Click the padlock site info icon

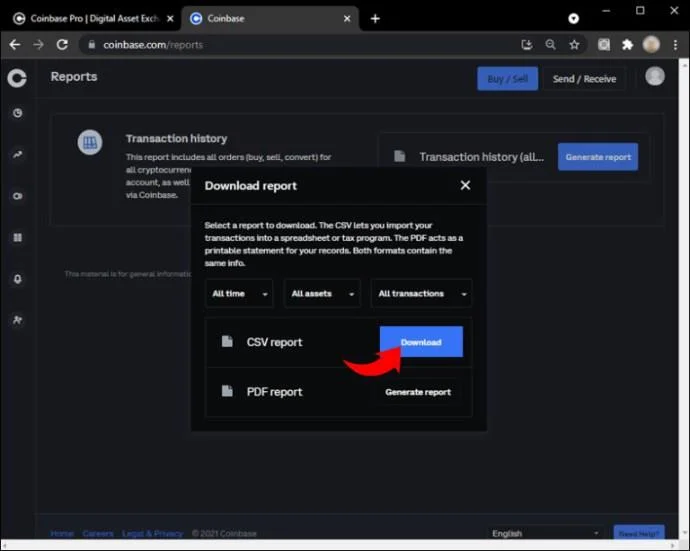[92, 44]
